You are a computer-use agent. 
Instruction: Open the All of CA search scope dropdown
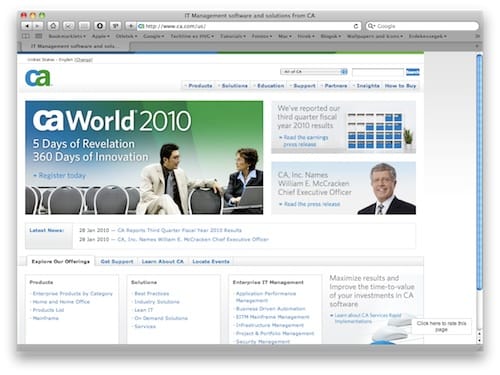point(314,72)
